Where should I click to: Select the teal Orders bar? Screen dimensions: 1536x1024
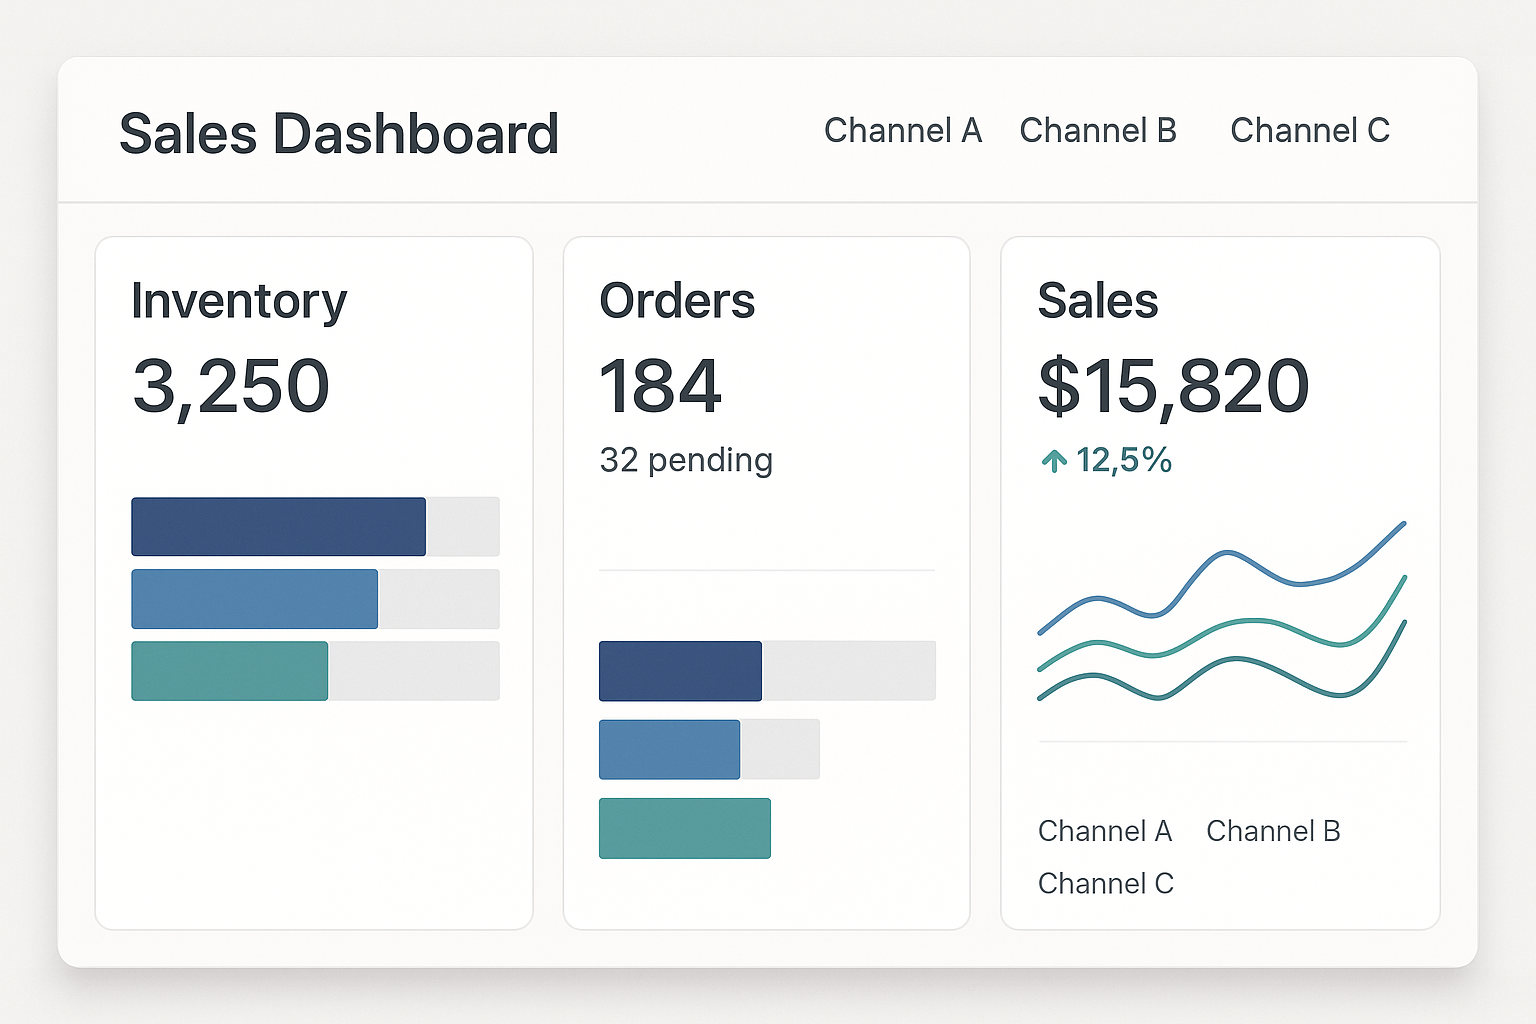point(685,828)
